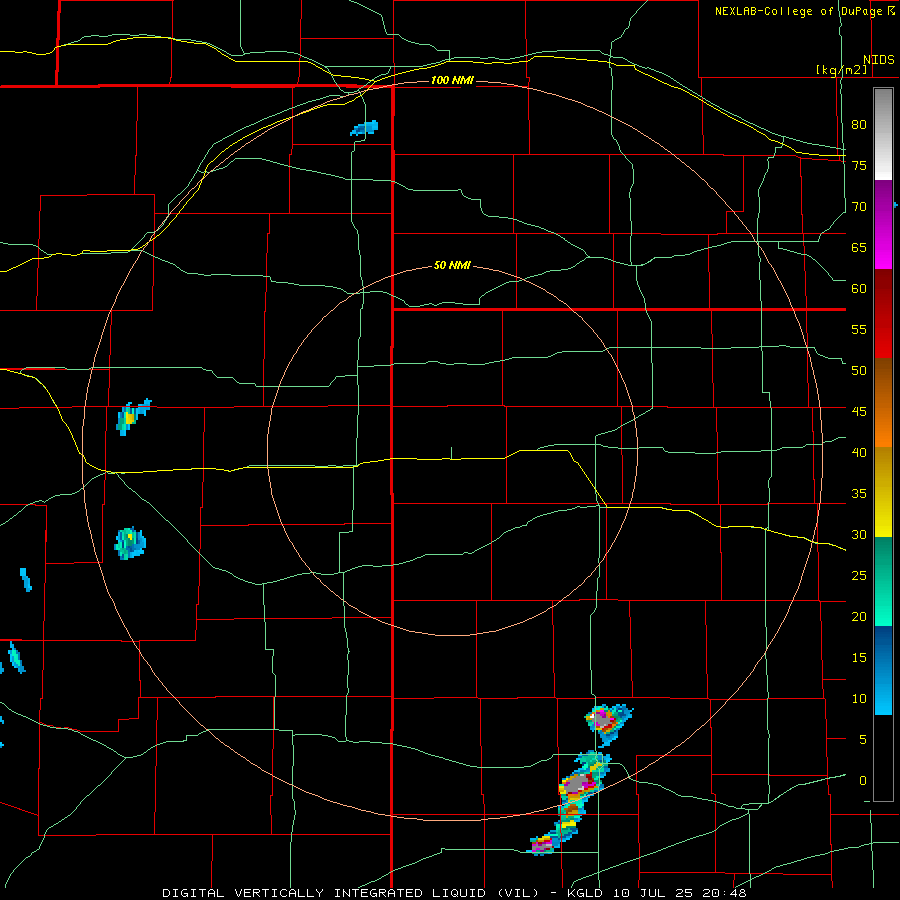Pick the green segment of color bar
Screen dimensions: 900x900
(883, 581)
